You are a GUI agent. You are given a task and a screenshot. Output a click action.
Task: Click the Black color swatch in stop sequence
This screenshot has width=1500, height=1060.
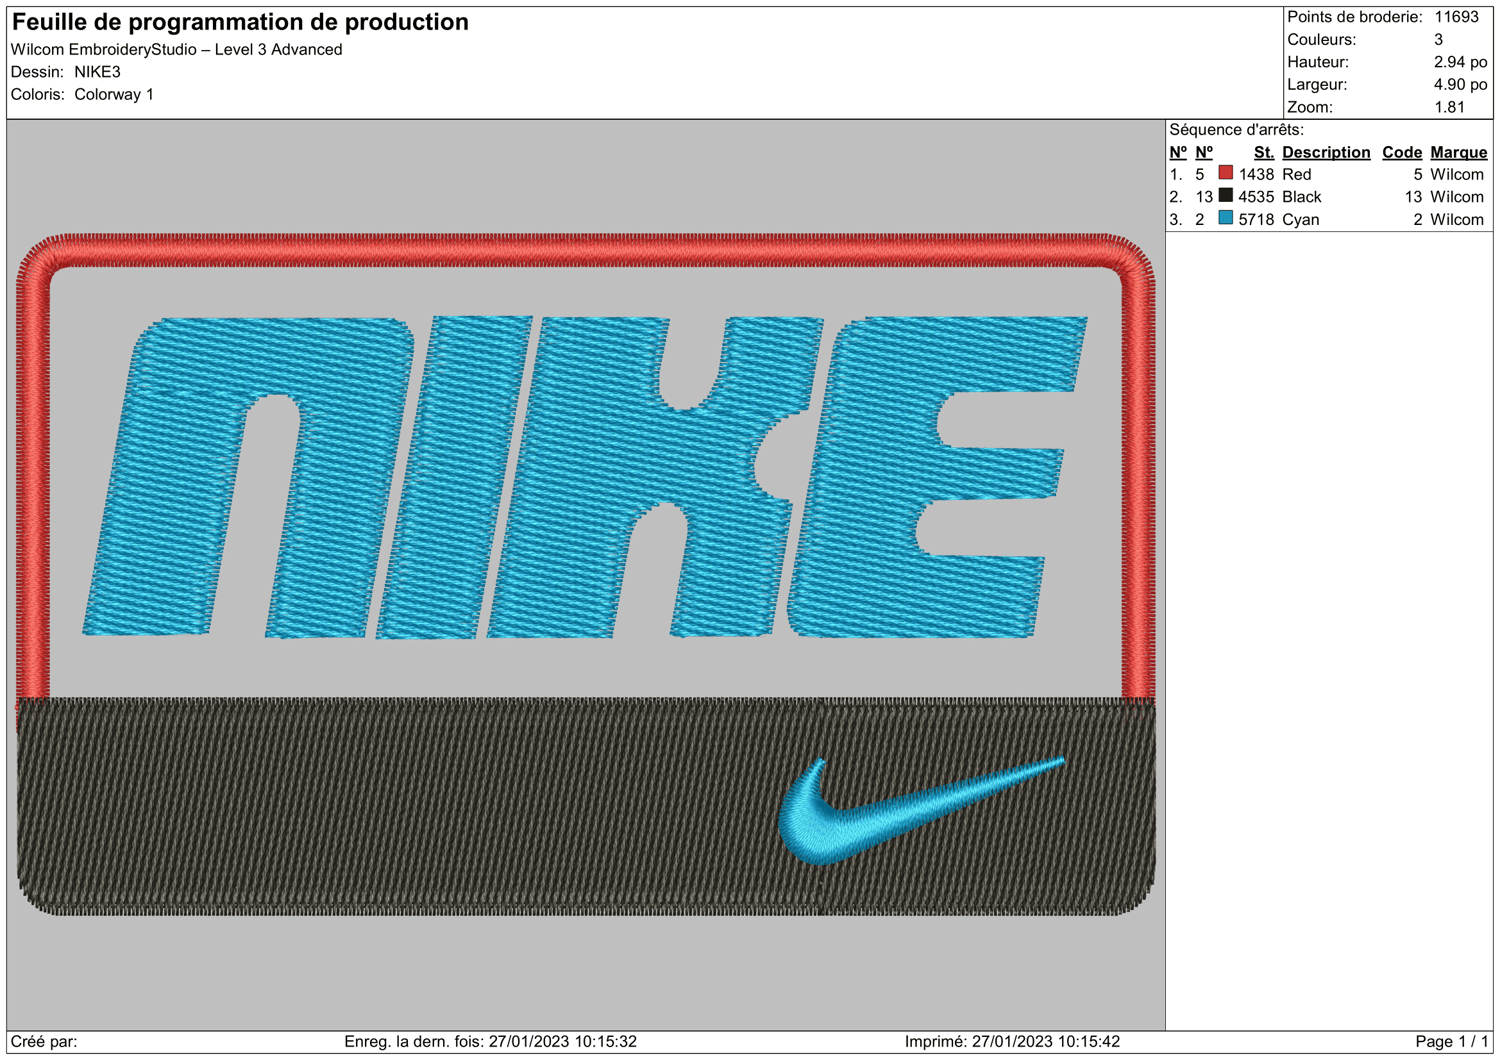pos(1225,195)
